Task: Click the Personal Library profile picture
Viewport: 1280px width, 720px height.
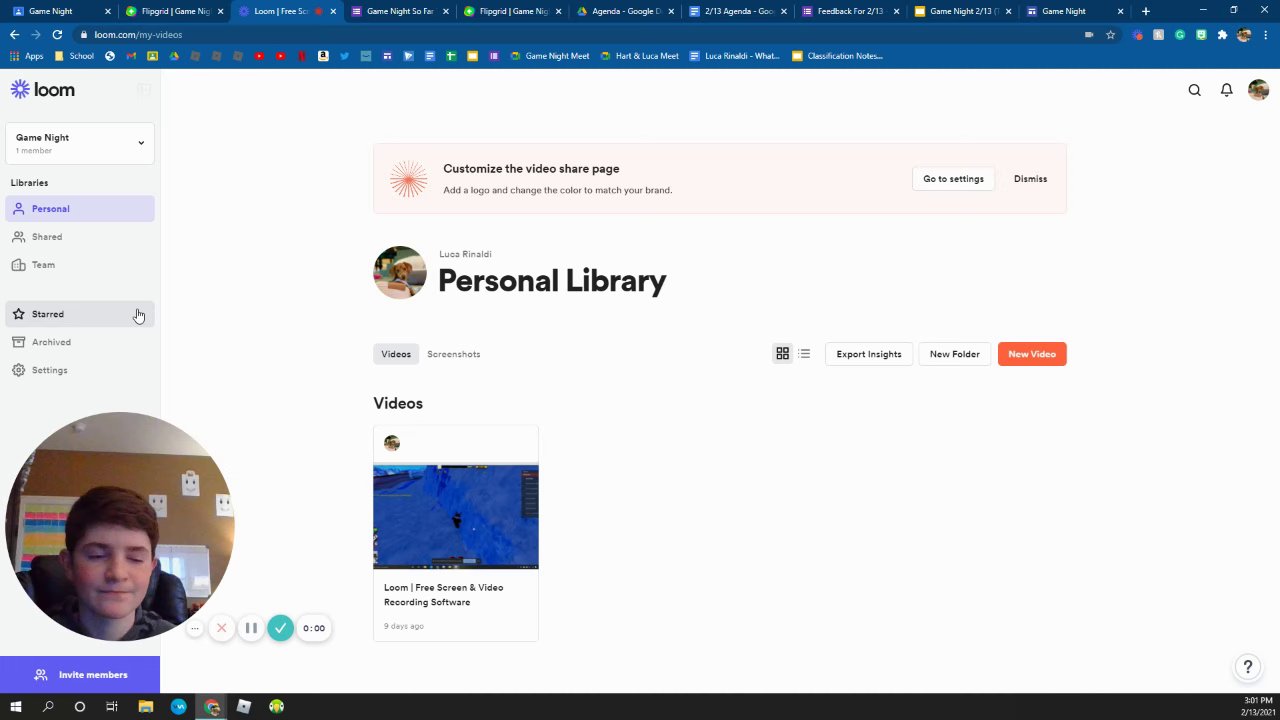Action: [400, 272]
